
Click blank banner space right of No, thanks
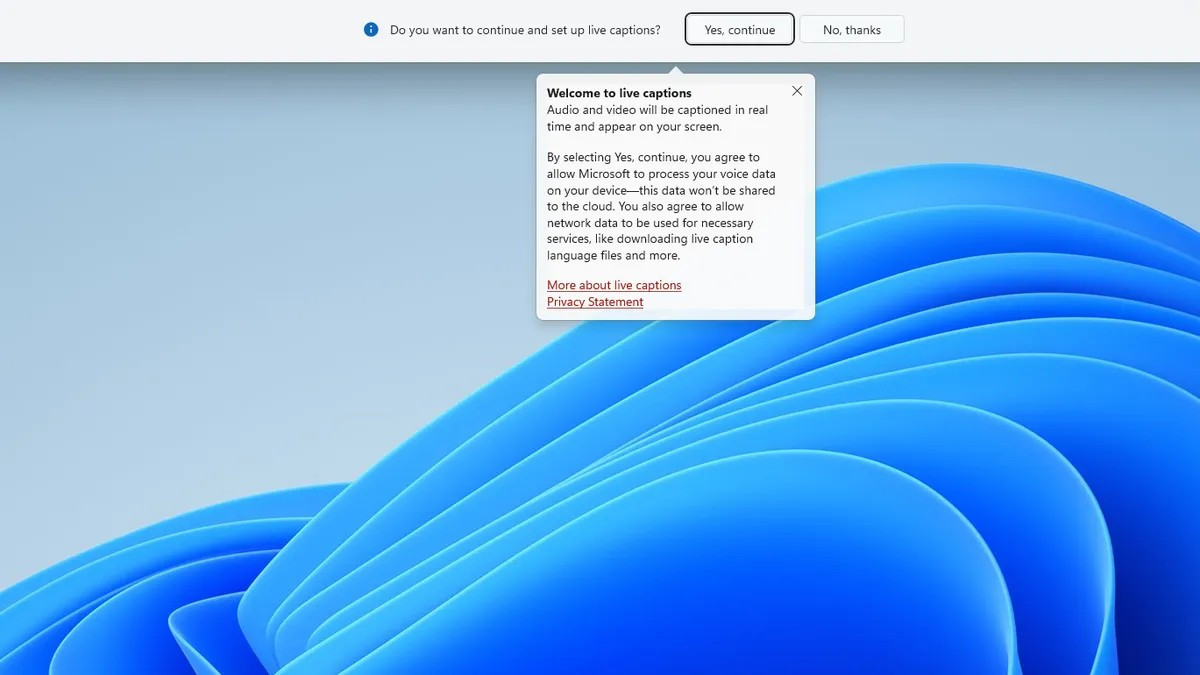tap(1050, 30)
